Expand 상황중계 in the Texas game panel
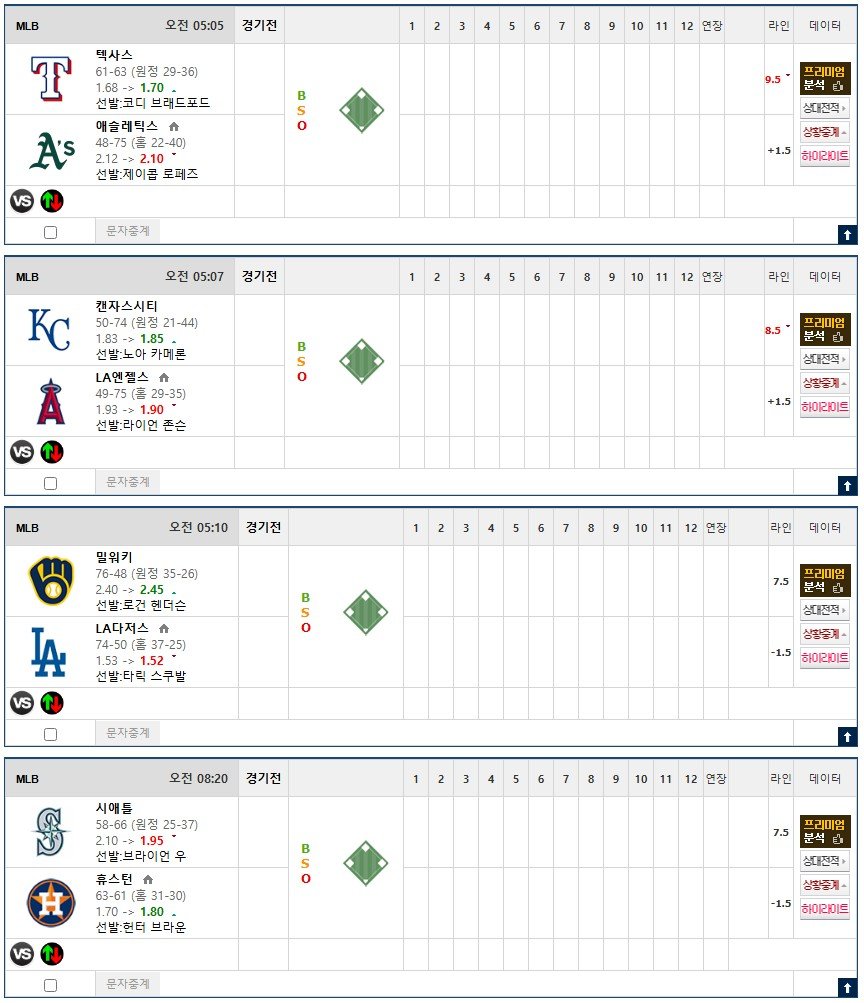864x1003 pixels. [x=824, y=132]
